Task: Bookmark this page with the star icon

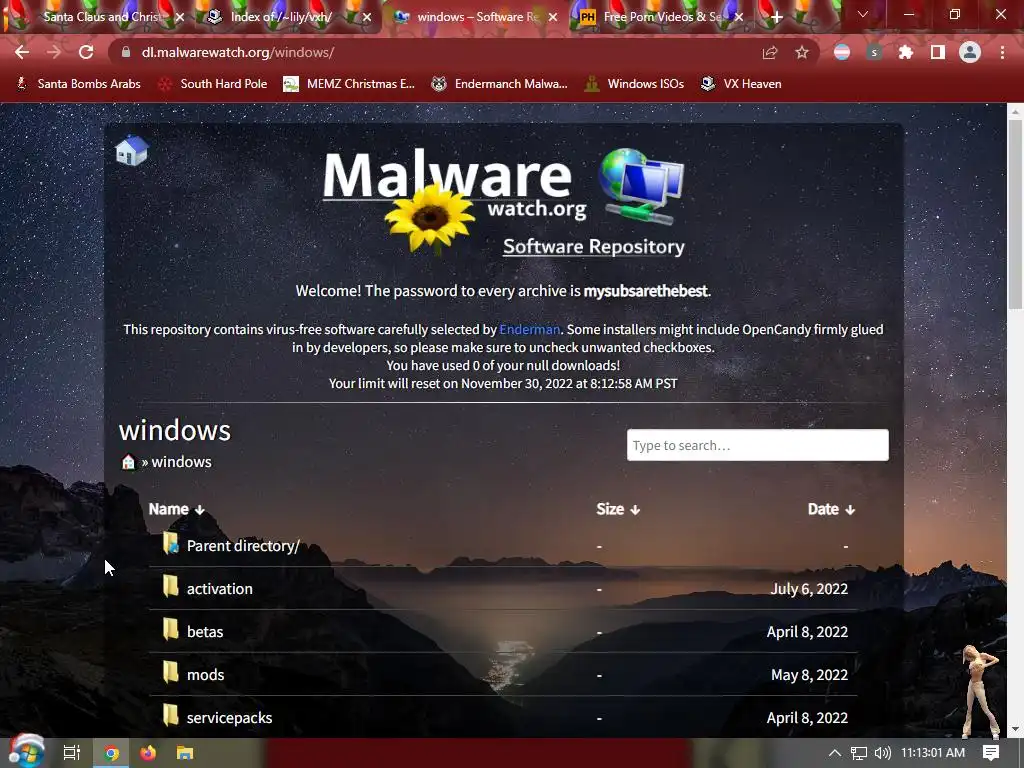Action: pos(802,53)
